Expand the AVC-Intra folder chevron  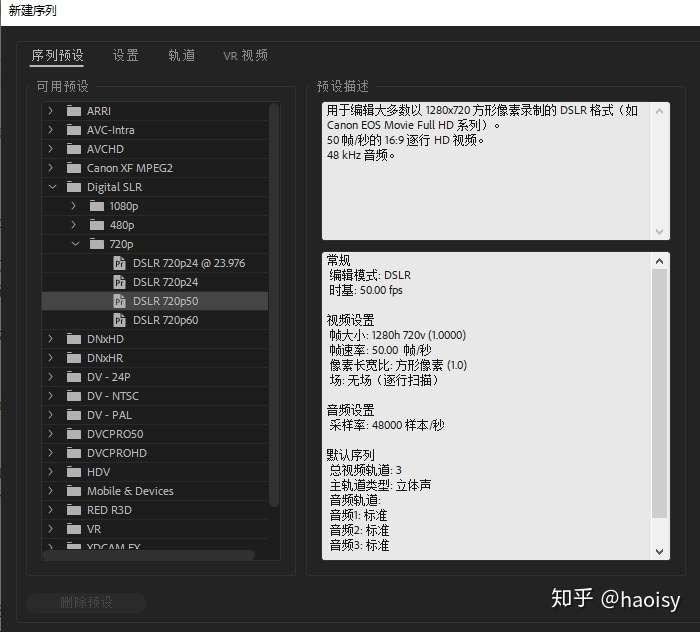(x=51, y=130)
